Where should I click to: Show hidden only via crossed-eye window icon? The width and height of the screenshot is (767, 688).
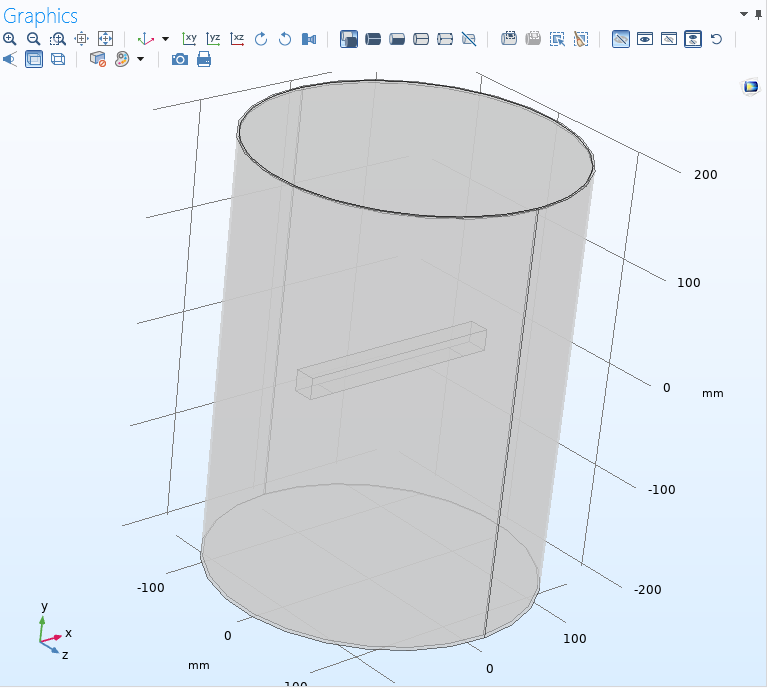[x=669, y=39]
